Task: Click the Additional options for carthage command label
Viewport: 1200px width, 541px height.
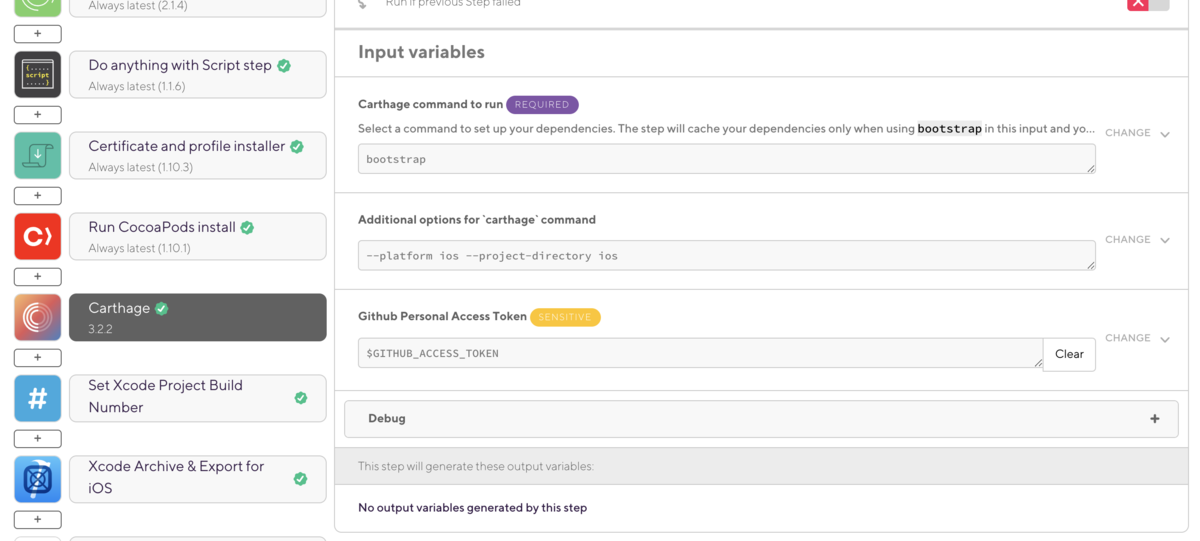Action: click(477, 220)
